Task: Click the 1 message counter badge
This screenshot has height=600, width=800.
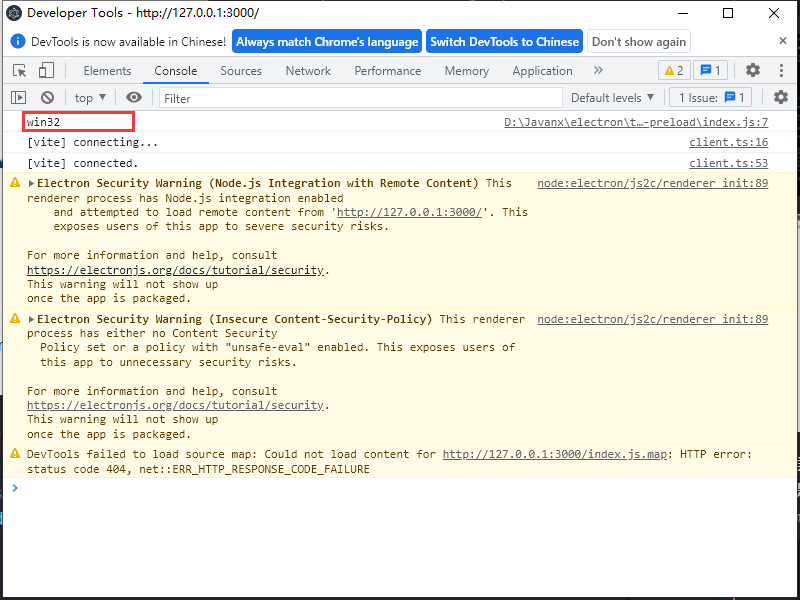Action: coord(710,70)
